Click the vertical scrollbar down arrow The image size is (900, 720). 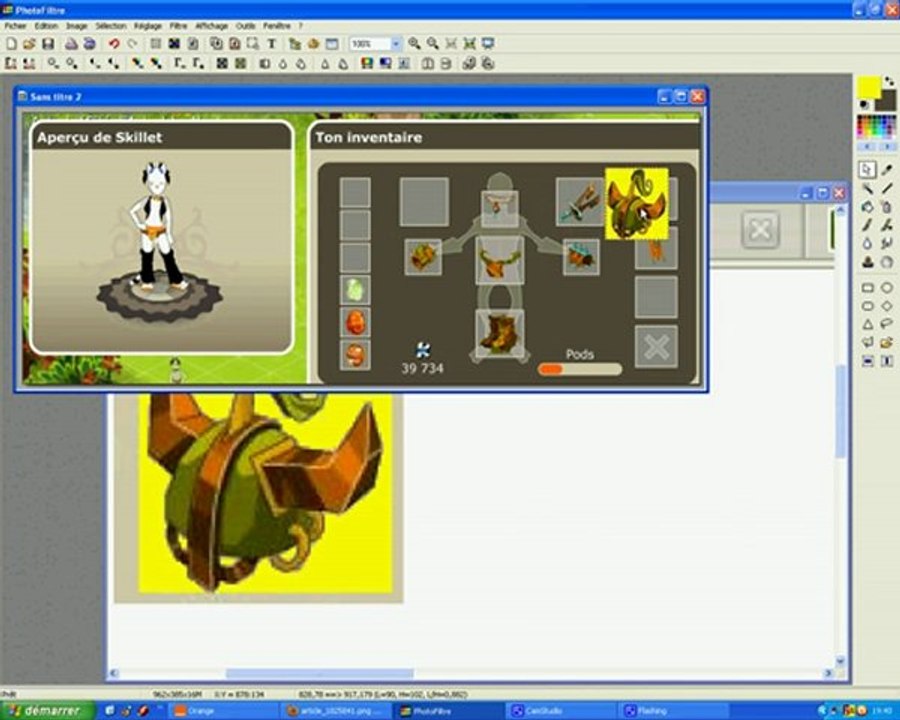[840, 661]
